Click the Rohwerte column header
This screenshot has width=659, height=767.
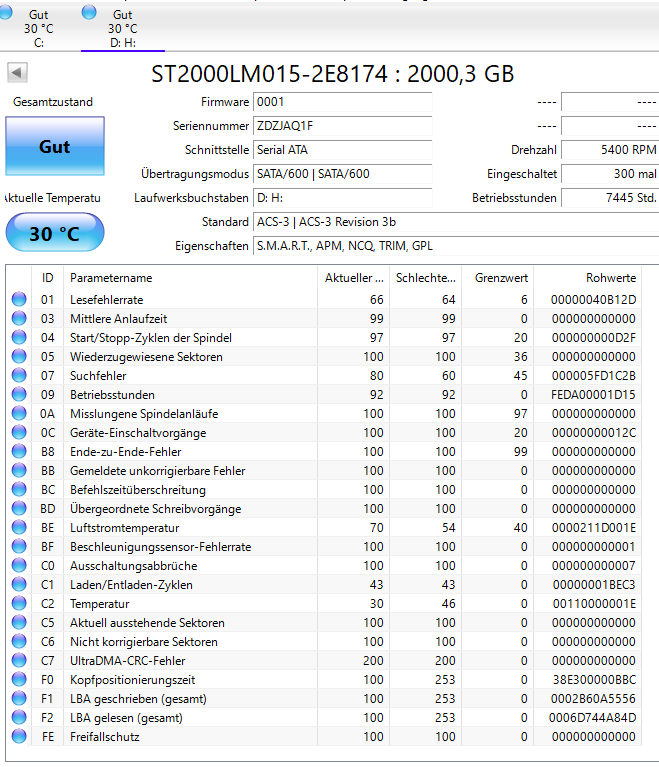click(x=587, y=278)
